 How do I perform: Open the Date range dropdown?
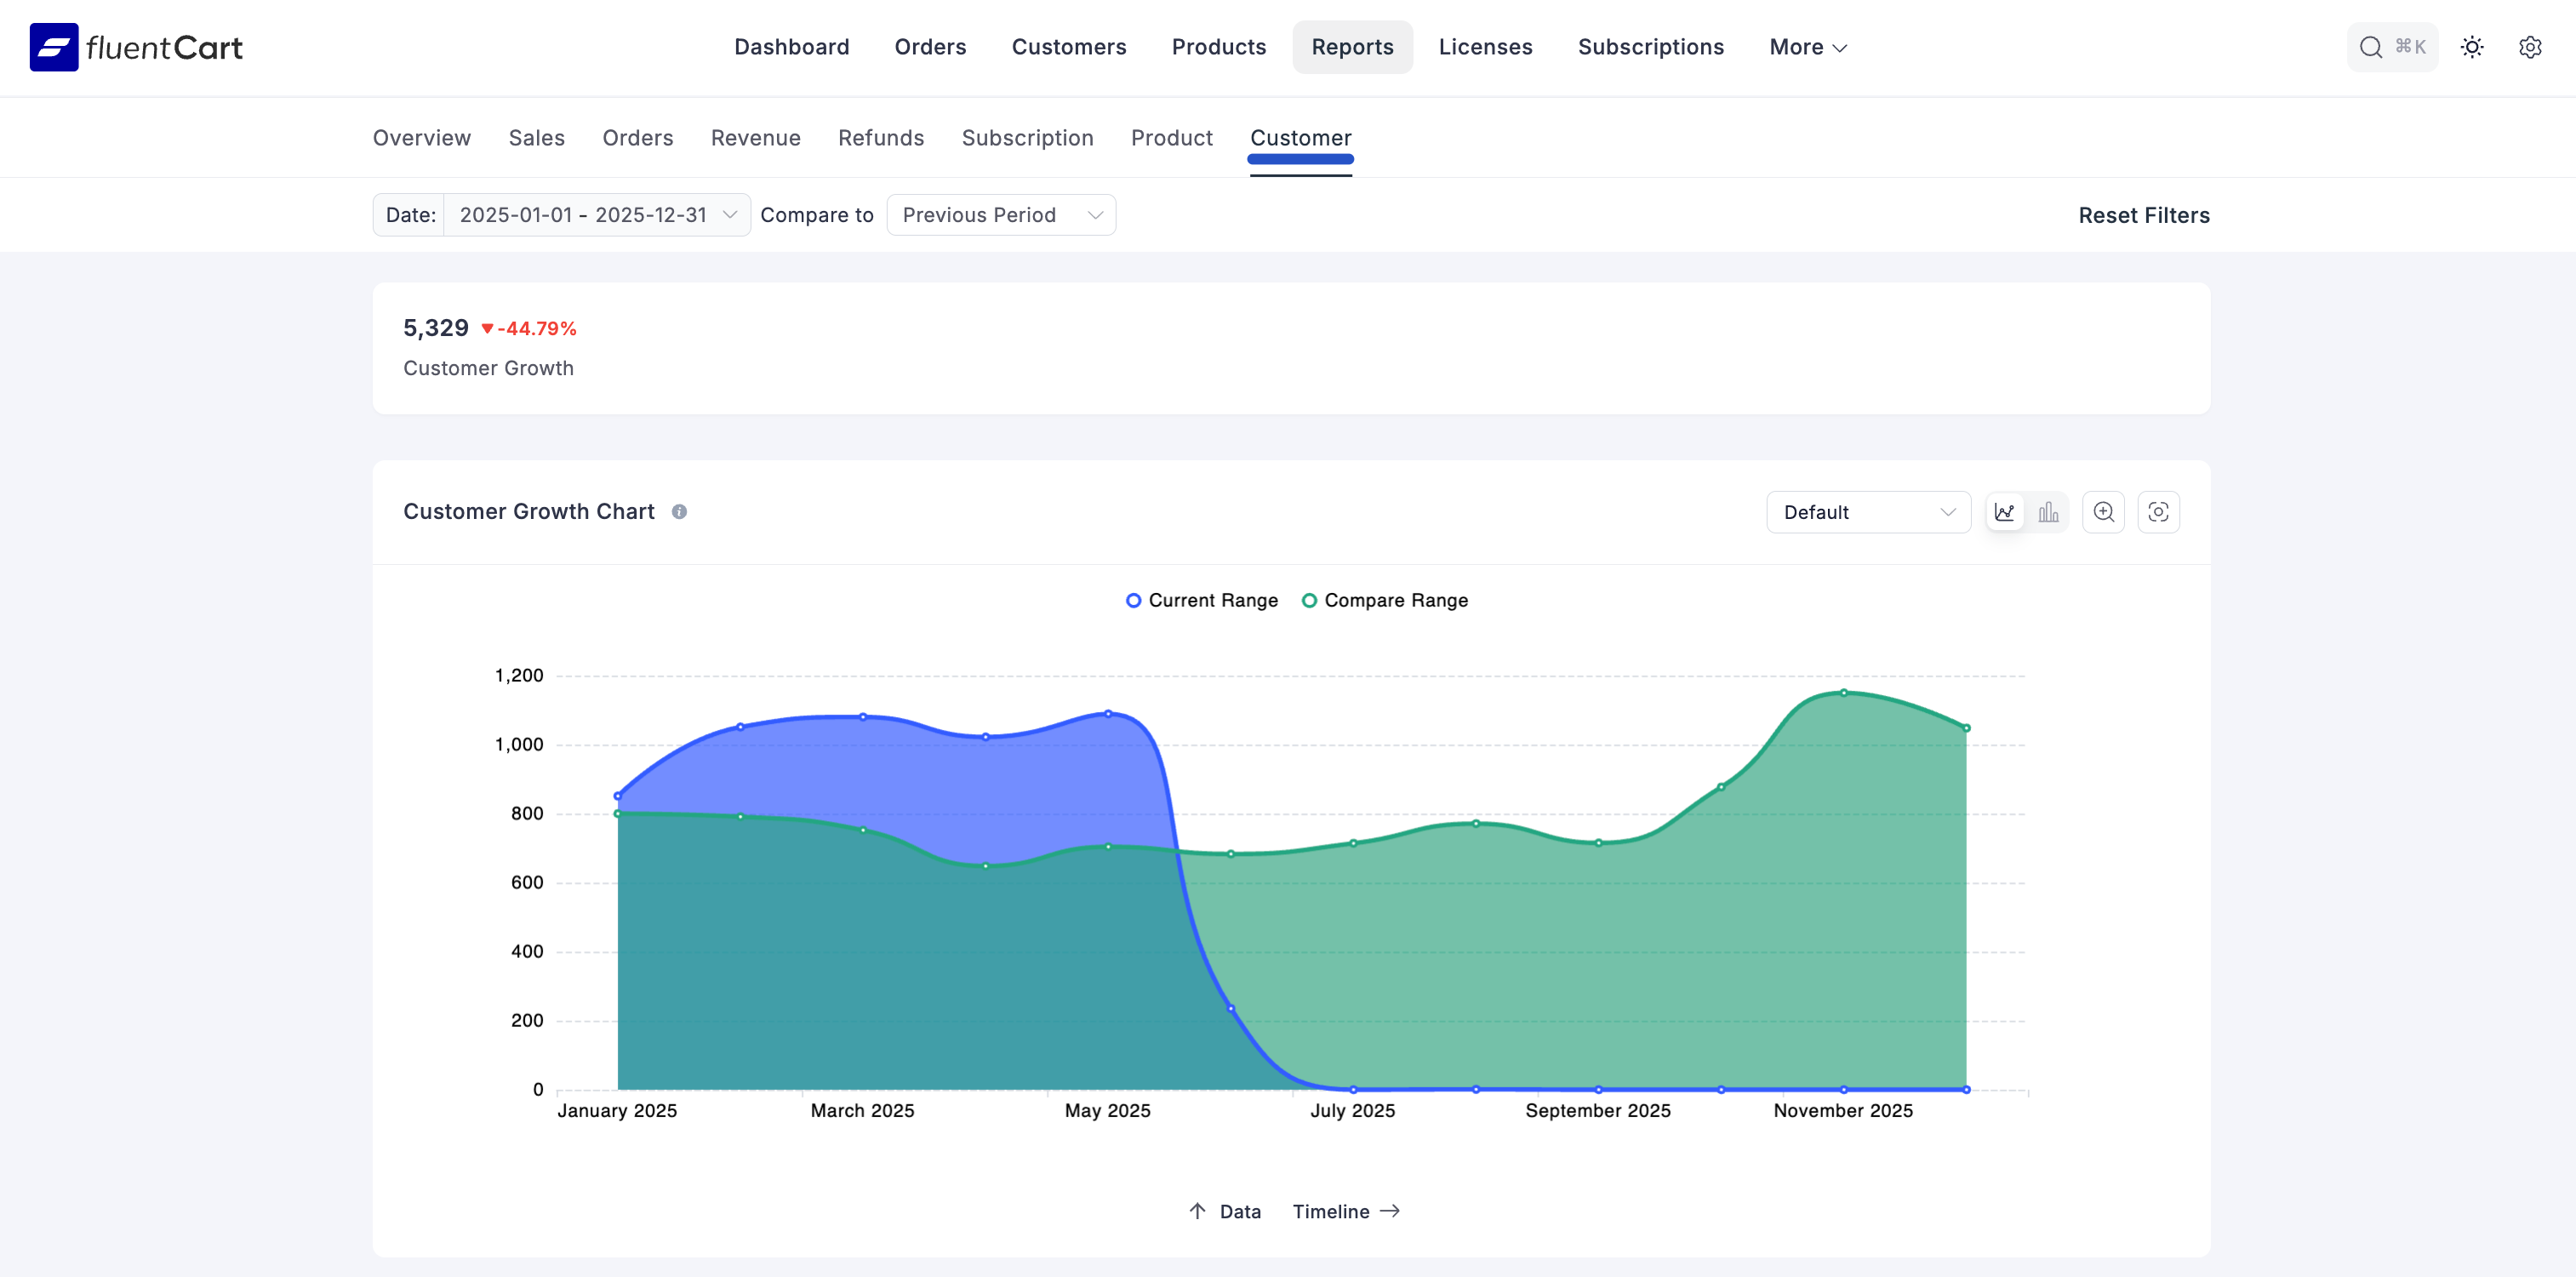(596, 215)
